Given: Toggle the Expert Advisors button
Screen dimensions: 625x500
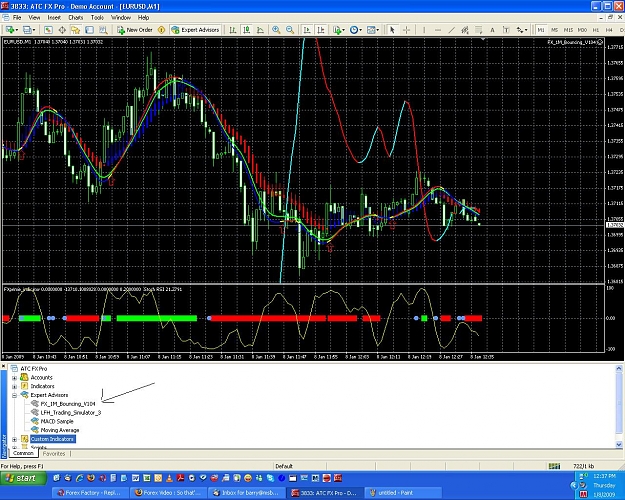Looking at the screenshot, I should coord(195,30).
